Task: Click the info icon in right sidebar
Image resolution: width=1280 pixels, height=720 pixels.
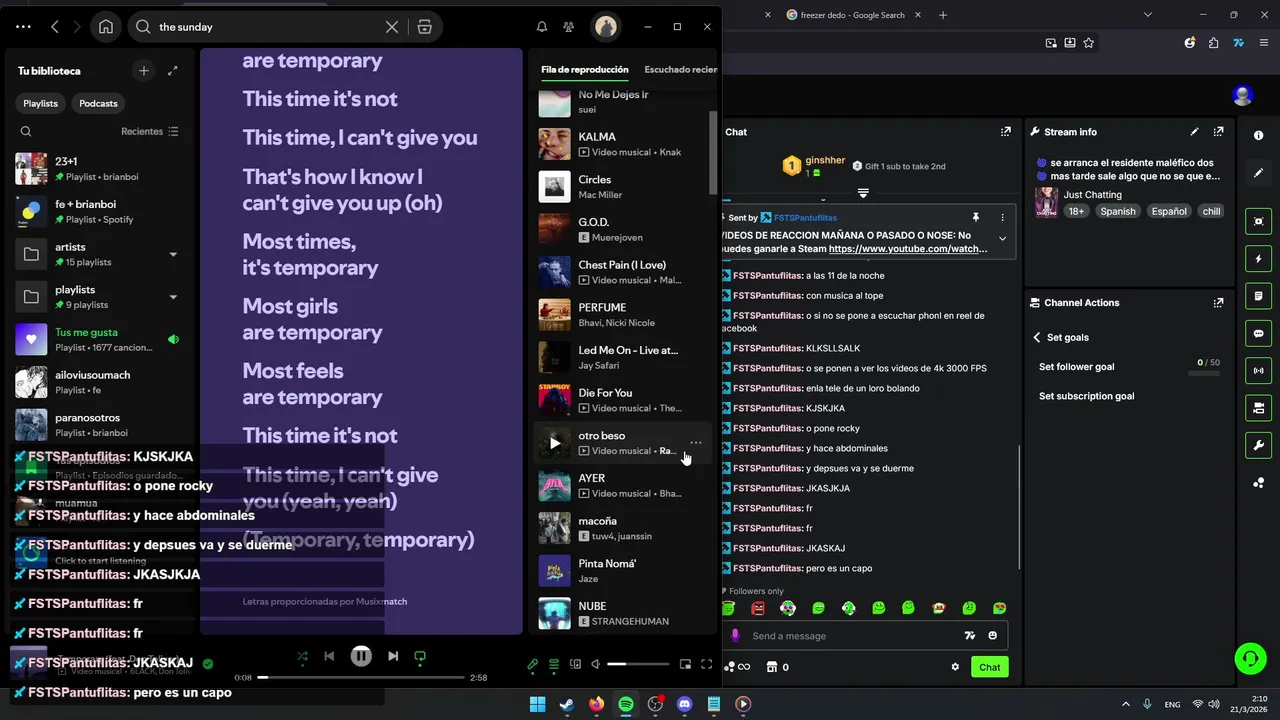Action: pyautogui.click(x=1258, y=135)
